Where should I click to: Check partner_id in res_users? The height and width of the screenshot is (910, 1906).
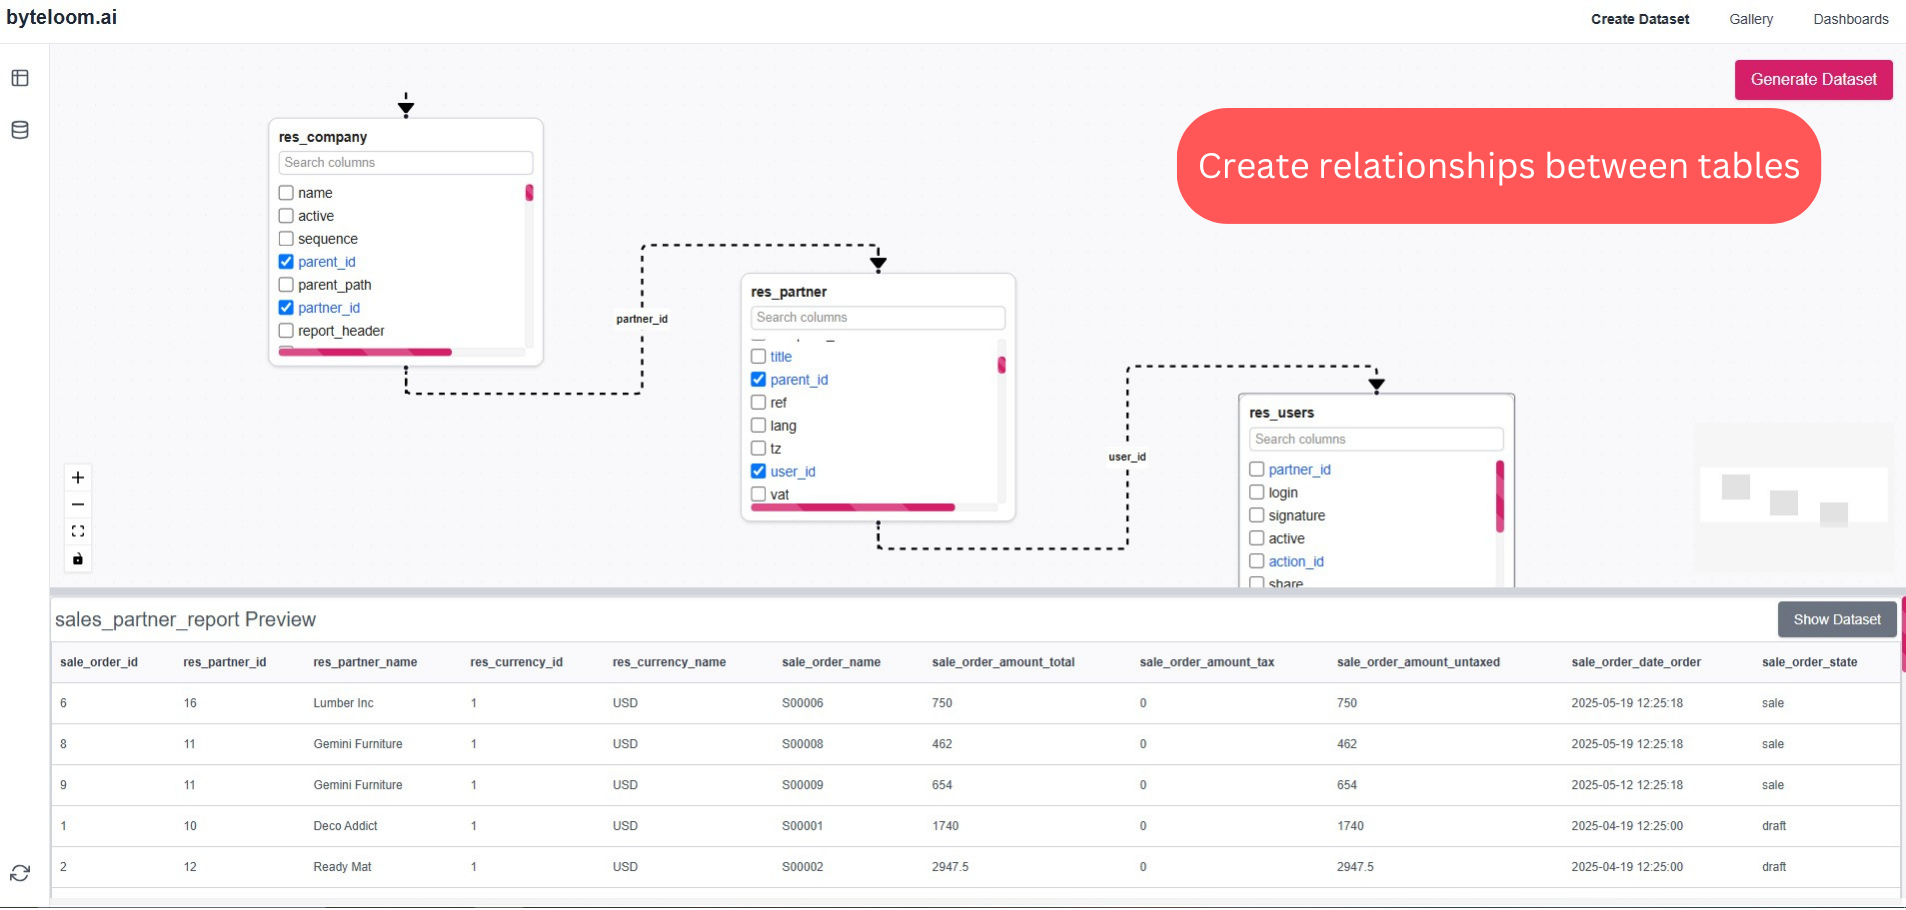[1257, 470]
